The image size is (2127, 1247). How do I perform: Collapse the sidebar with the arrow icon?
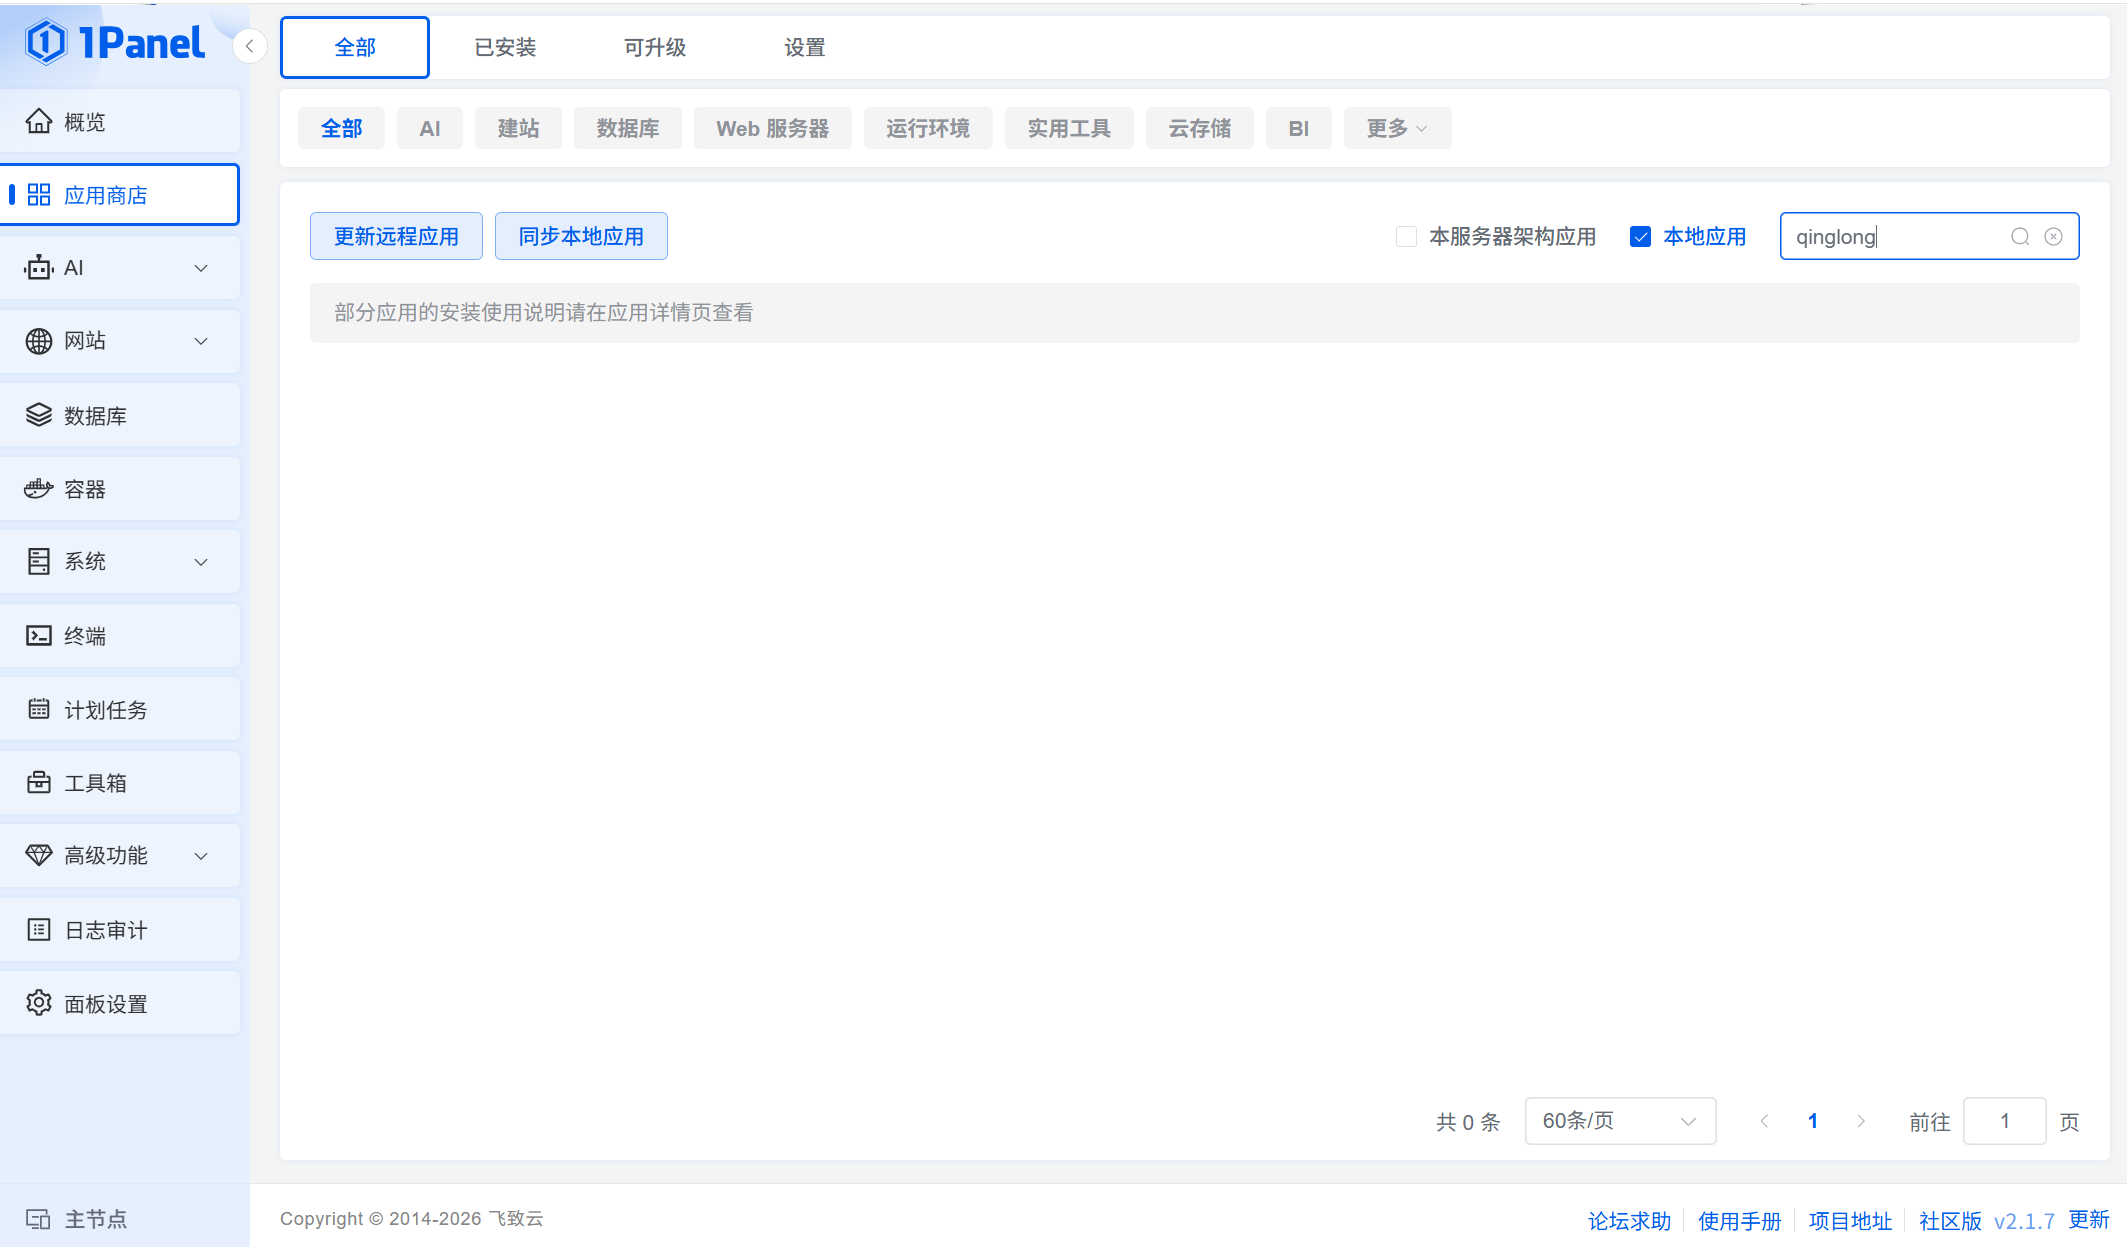pos(249,46)
